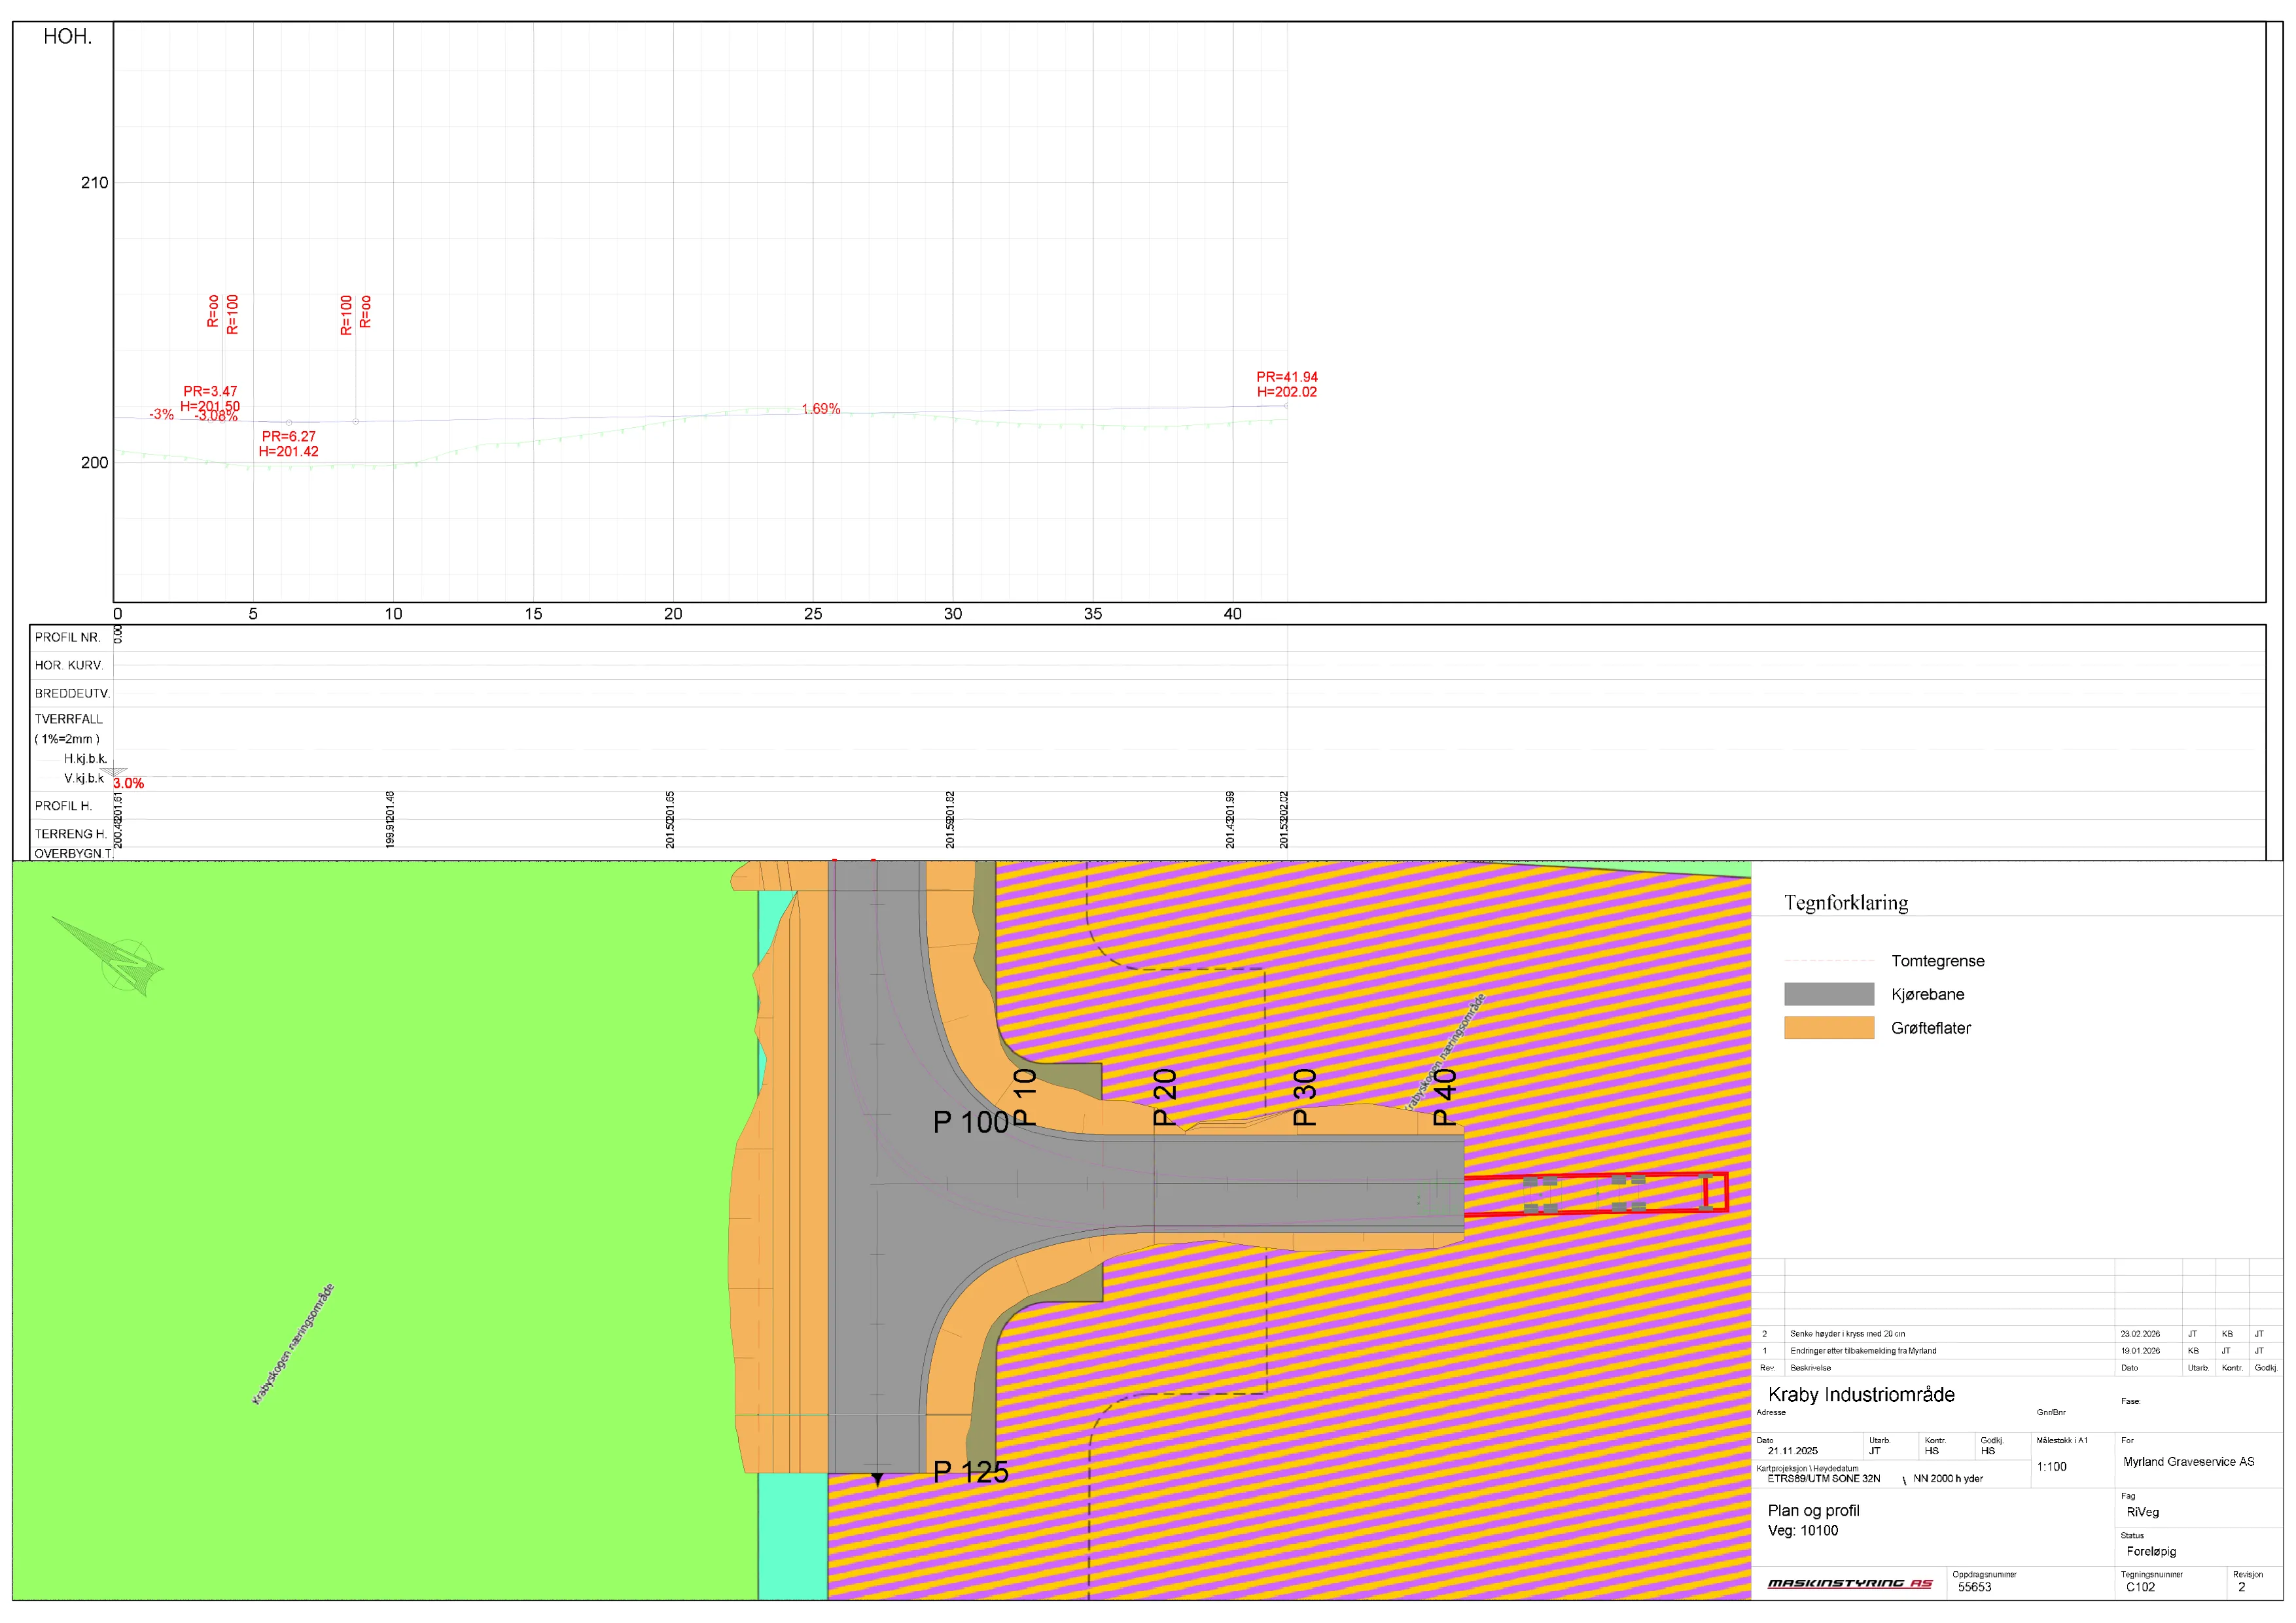Image resolution: width=2296 pixels, height=1623 pixels.
Task: Click the "P 125" station label
Action: click(x=970, y=1473)
